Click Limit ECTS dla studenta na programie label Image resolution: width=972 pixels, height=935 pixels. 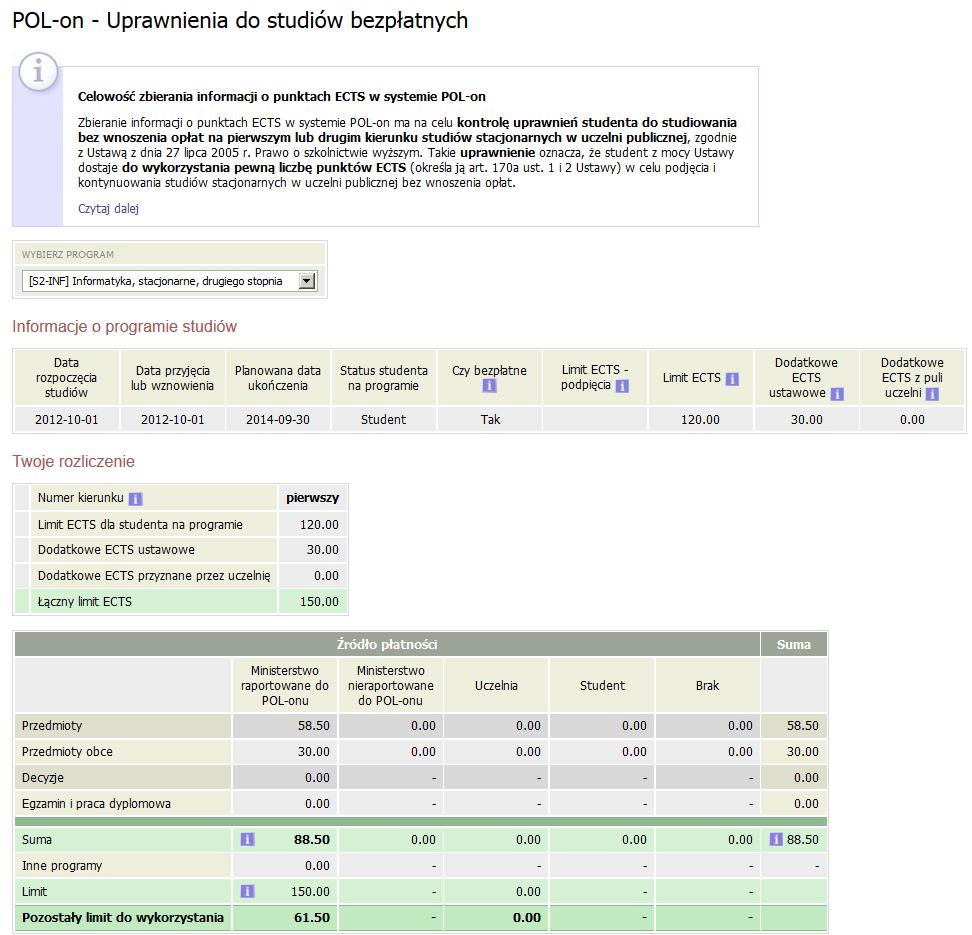140,525
